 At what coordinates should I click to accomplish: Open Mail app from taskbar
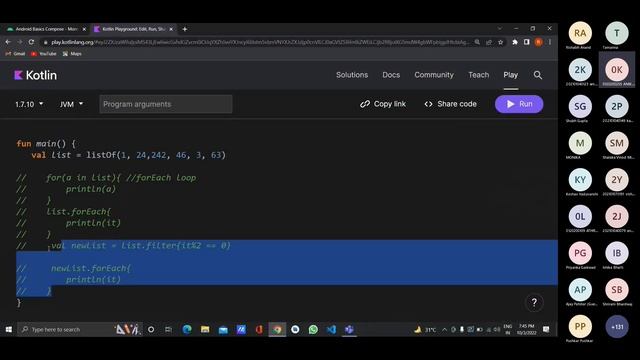pyautogui.click(x=223, y=329)
